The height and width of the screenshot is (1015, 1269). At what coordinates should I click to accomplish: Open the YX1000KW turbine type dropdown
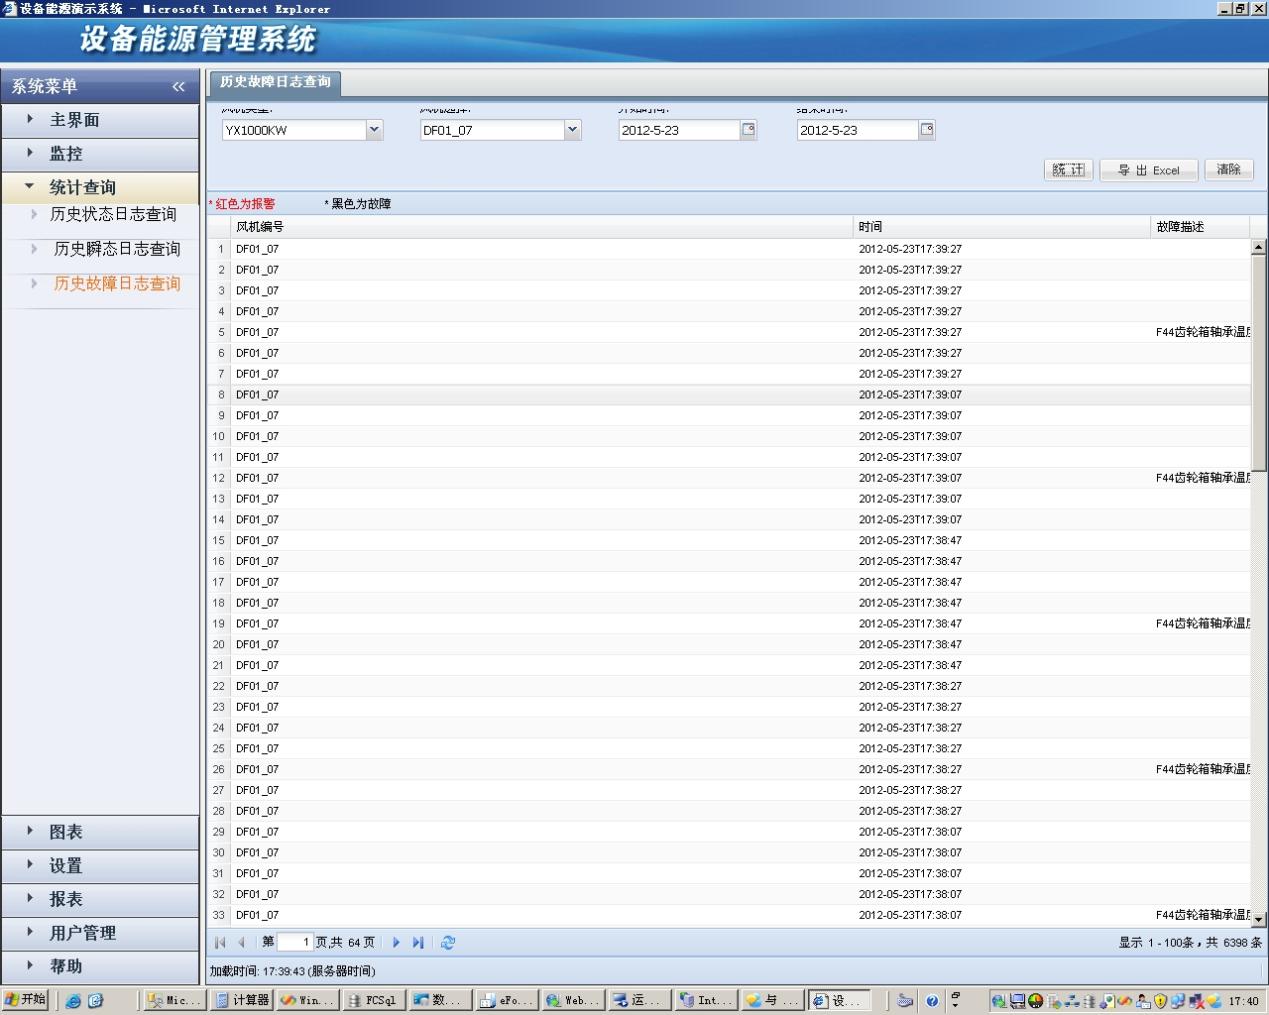tap(374, 130)
